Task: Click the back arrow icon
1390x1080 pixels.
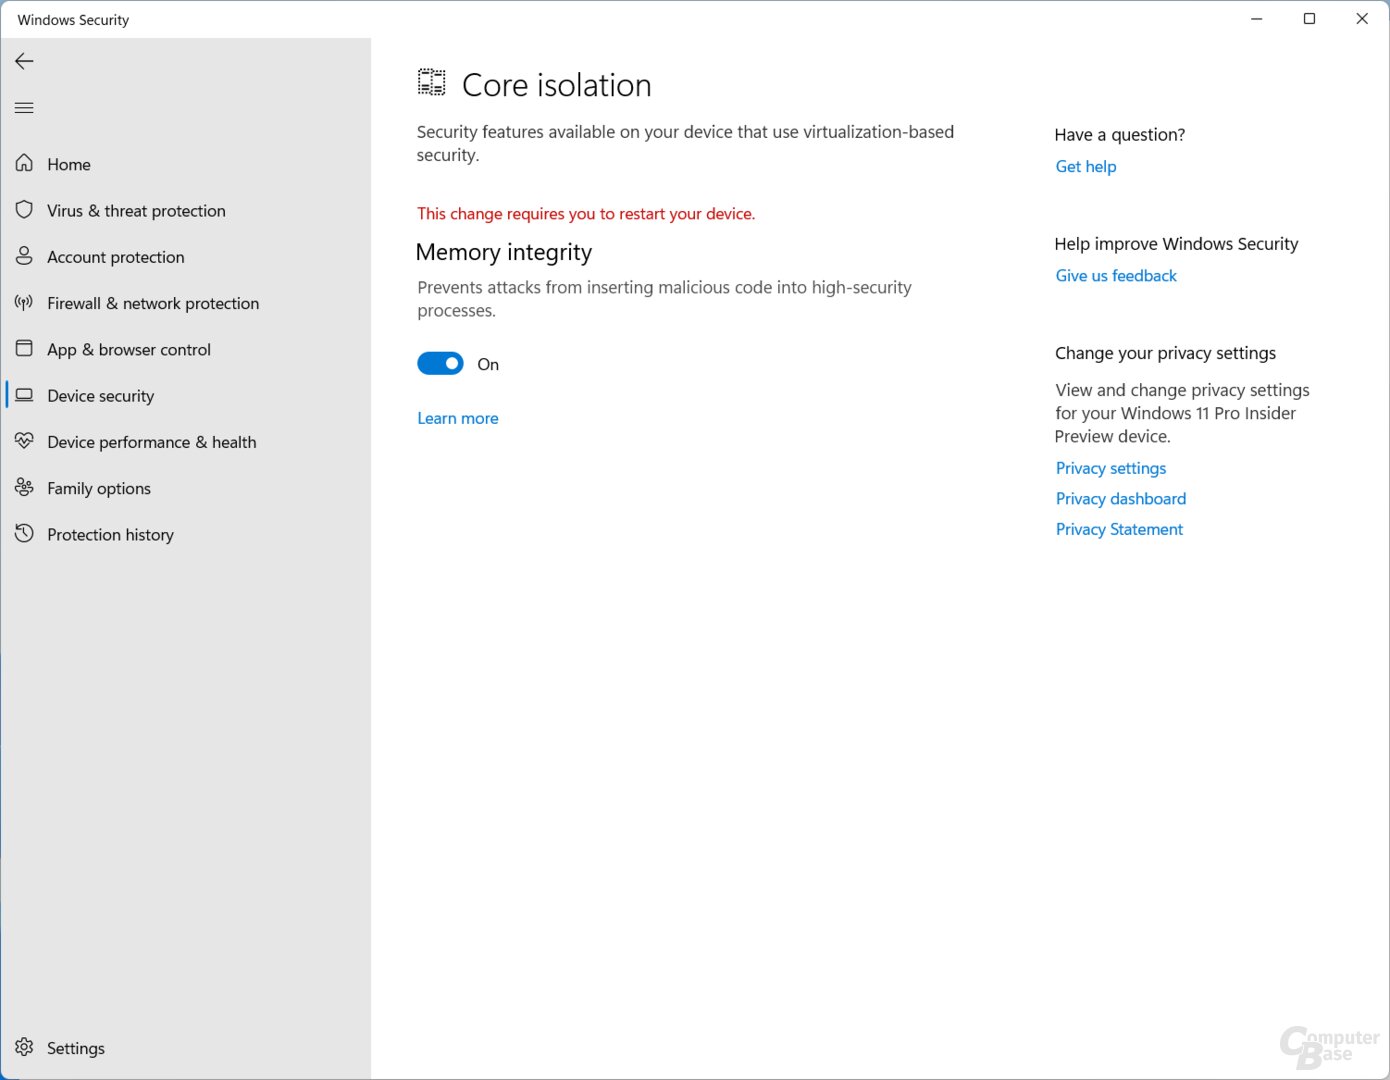Action: pyautogui.click(x=25, y=61)
